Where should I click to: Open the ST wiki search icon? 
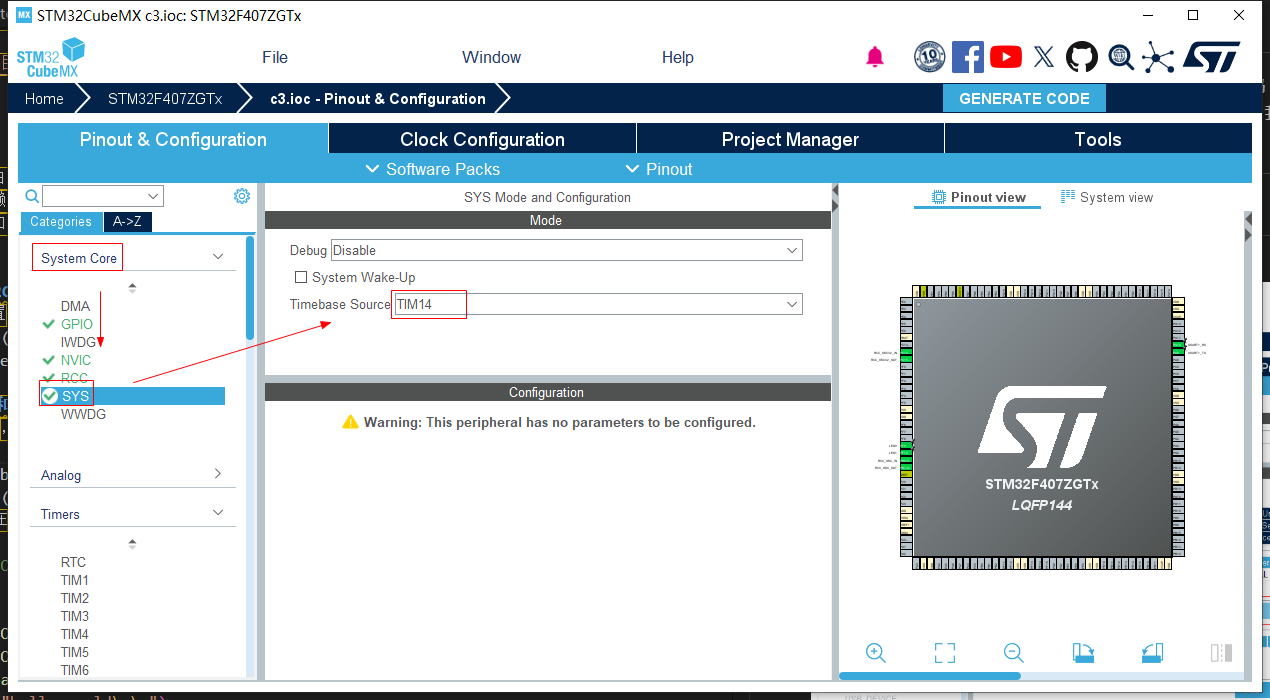pos(1121,57)
